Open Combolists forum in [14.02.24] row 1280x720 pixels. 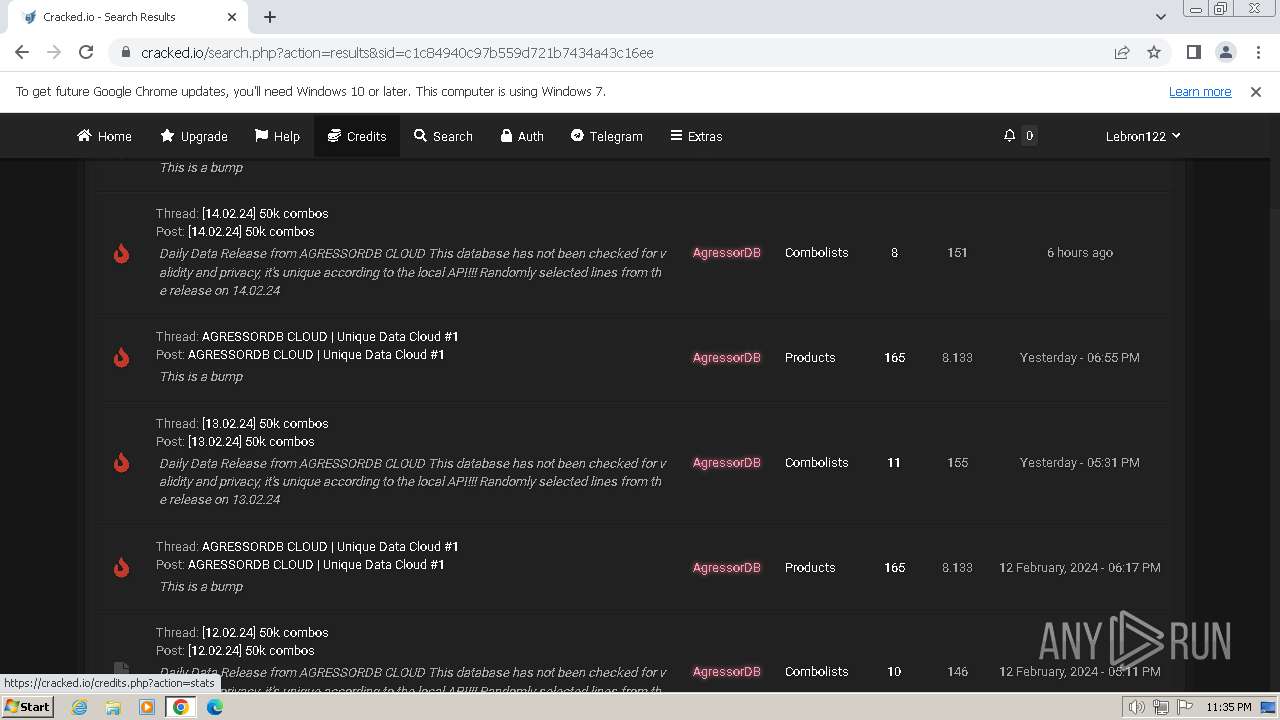coord(817,253)
